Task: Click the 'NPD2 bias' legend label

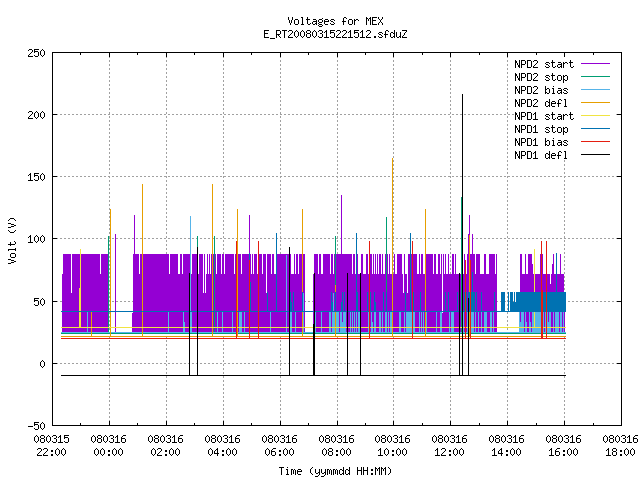Action: pos(541,90)
